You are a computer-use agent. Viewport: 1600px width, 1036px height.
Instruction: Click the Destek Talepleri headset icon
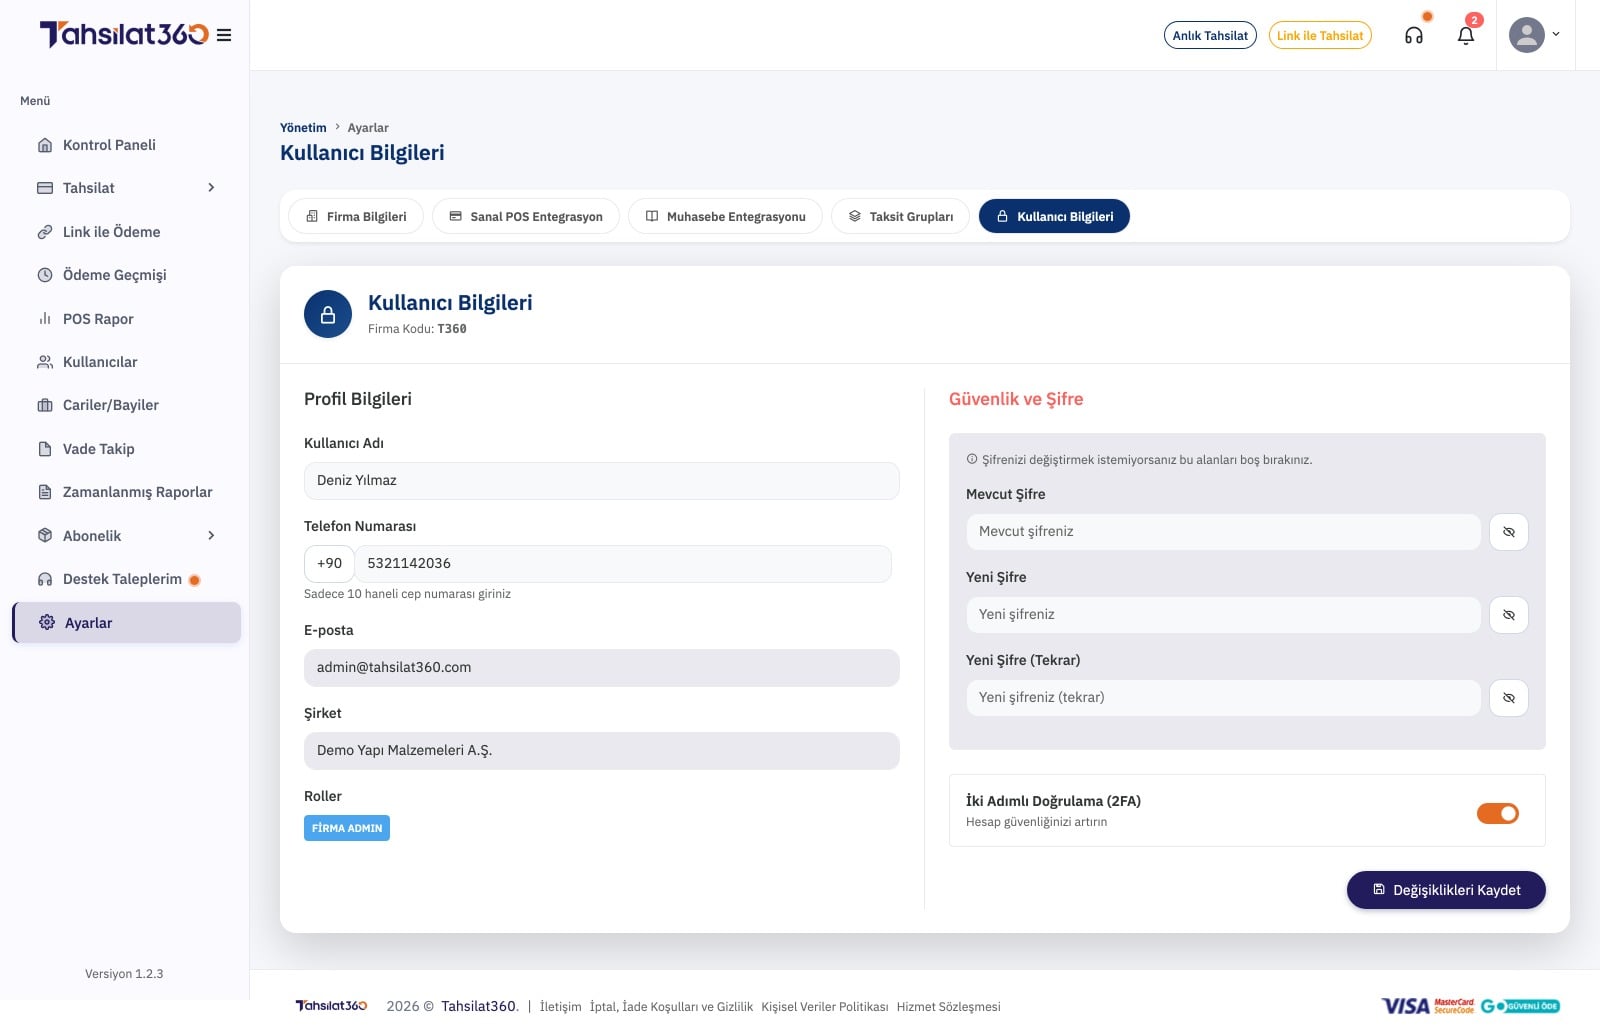[45, 579]
